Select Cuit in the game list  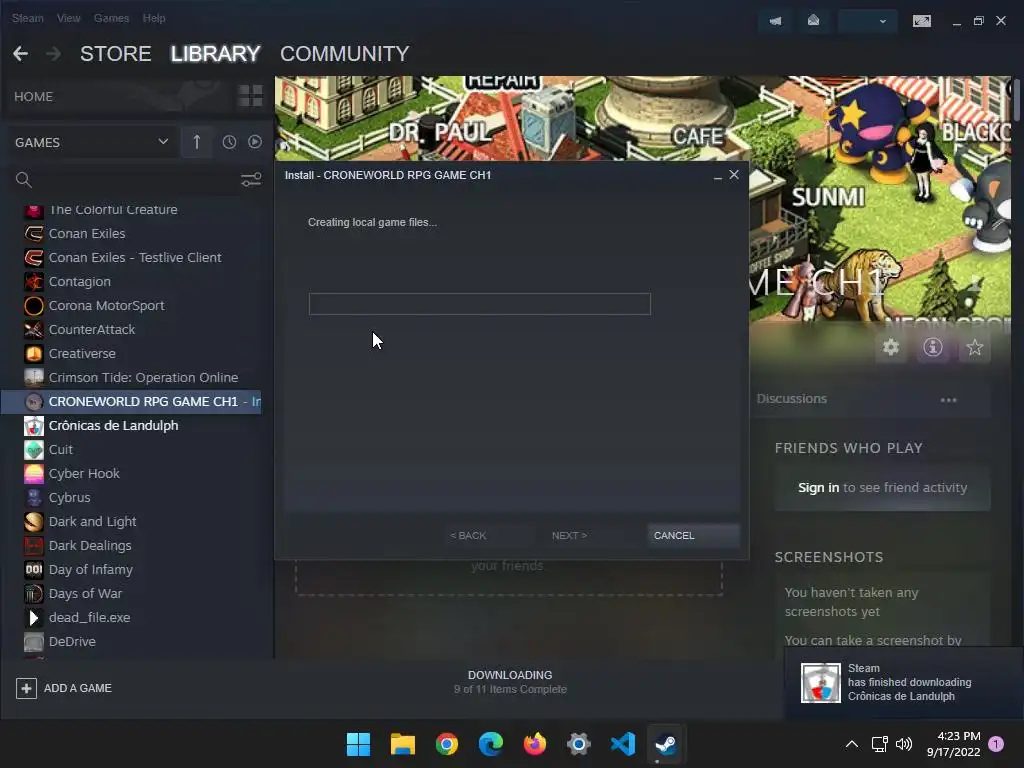click(60, 449)
